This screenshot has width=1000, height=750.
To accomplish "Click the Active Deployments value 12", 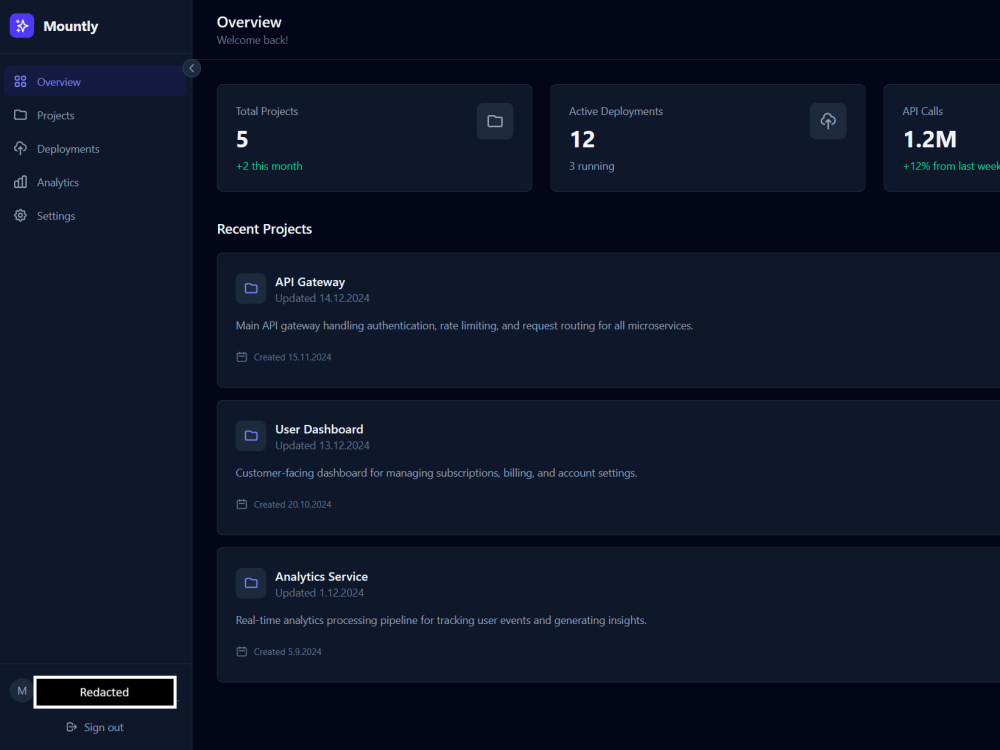I will (x=582, y=139).
